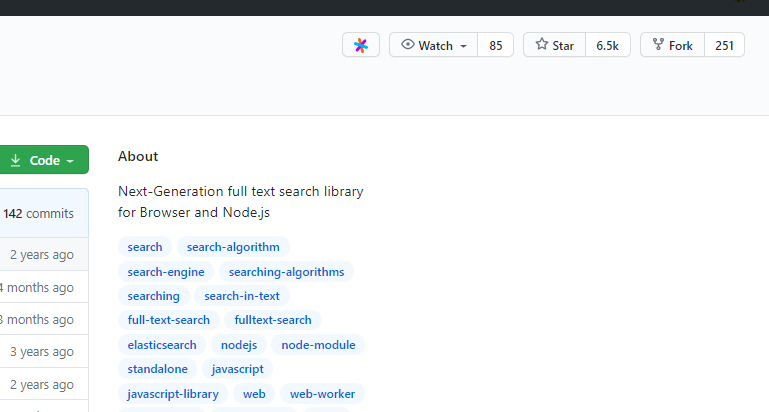The width and height of the screenshot is (769, 412).
Task: Open the 251 forks count
Action: pyautogui.click(x=725, y=45)
